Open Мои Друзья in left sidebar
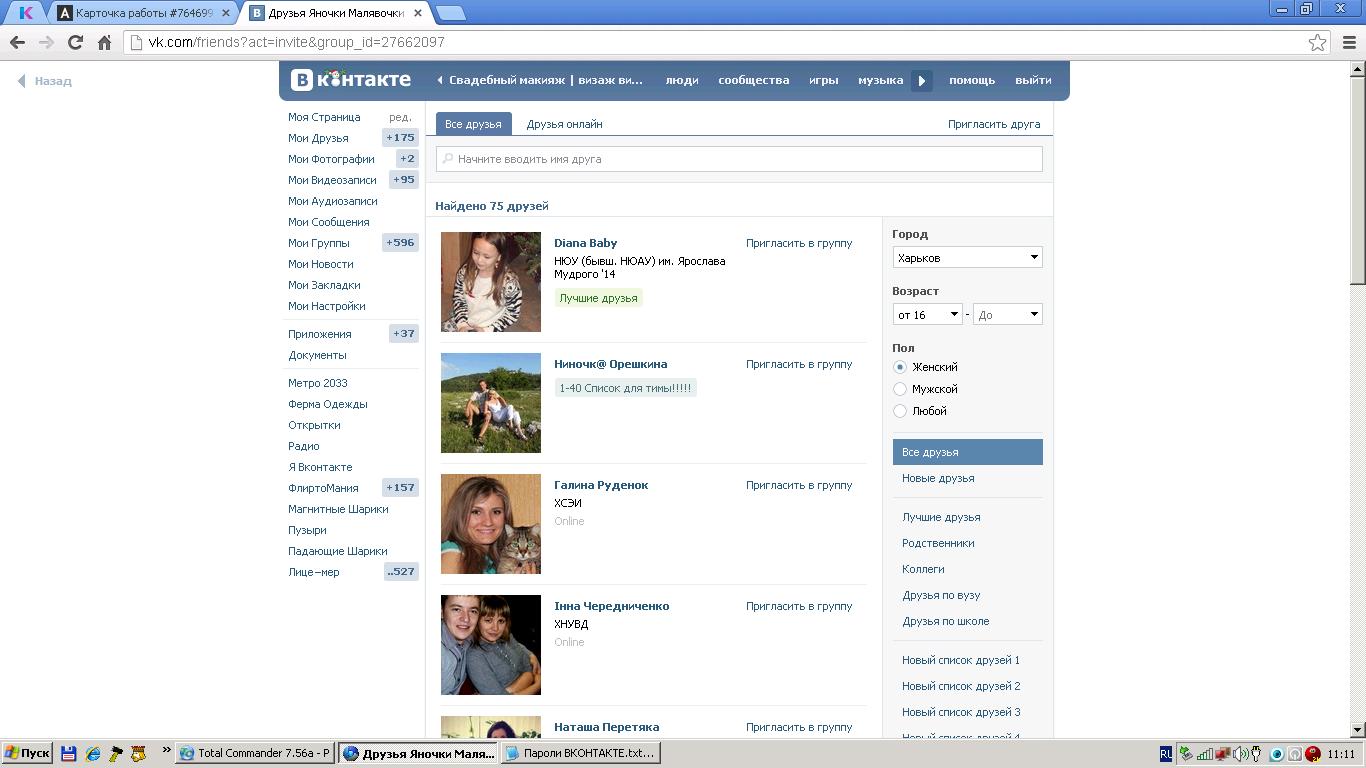 (x=318, y=138)
